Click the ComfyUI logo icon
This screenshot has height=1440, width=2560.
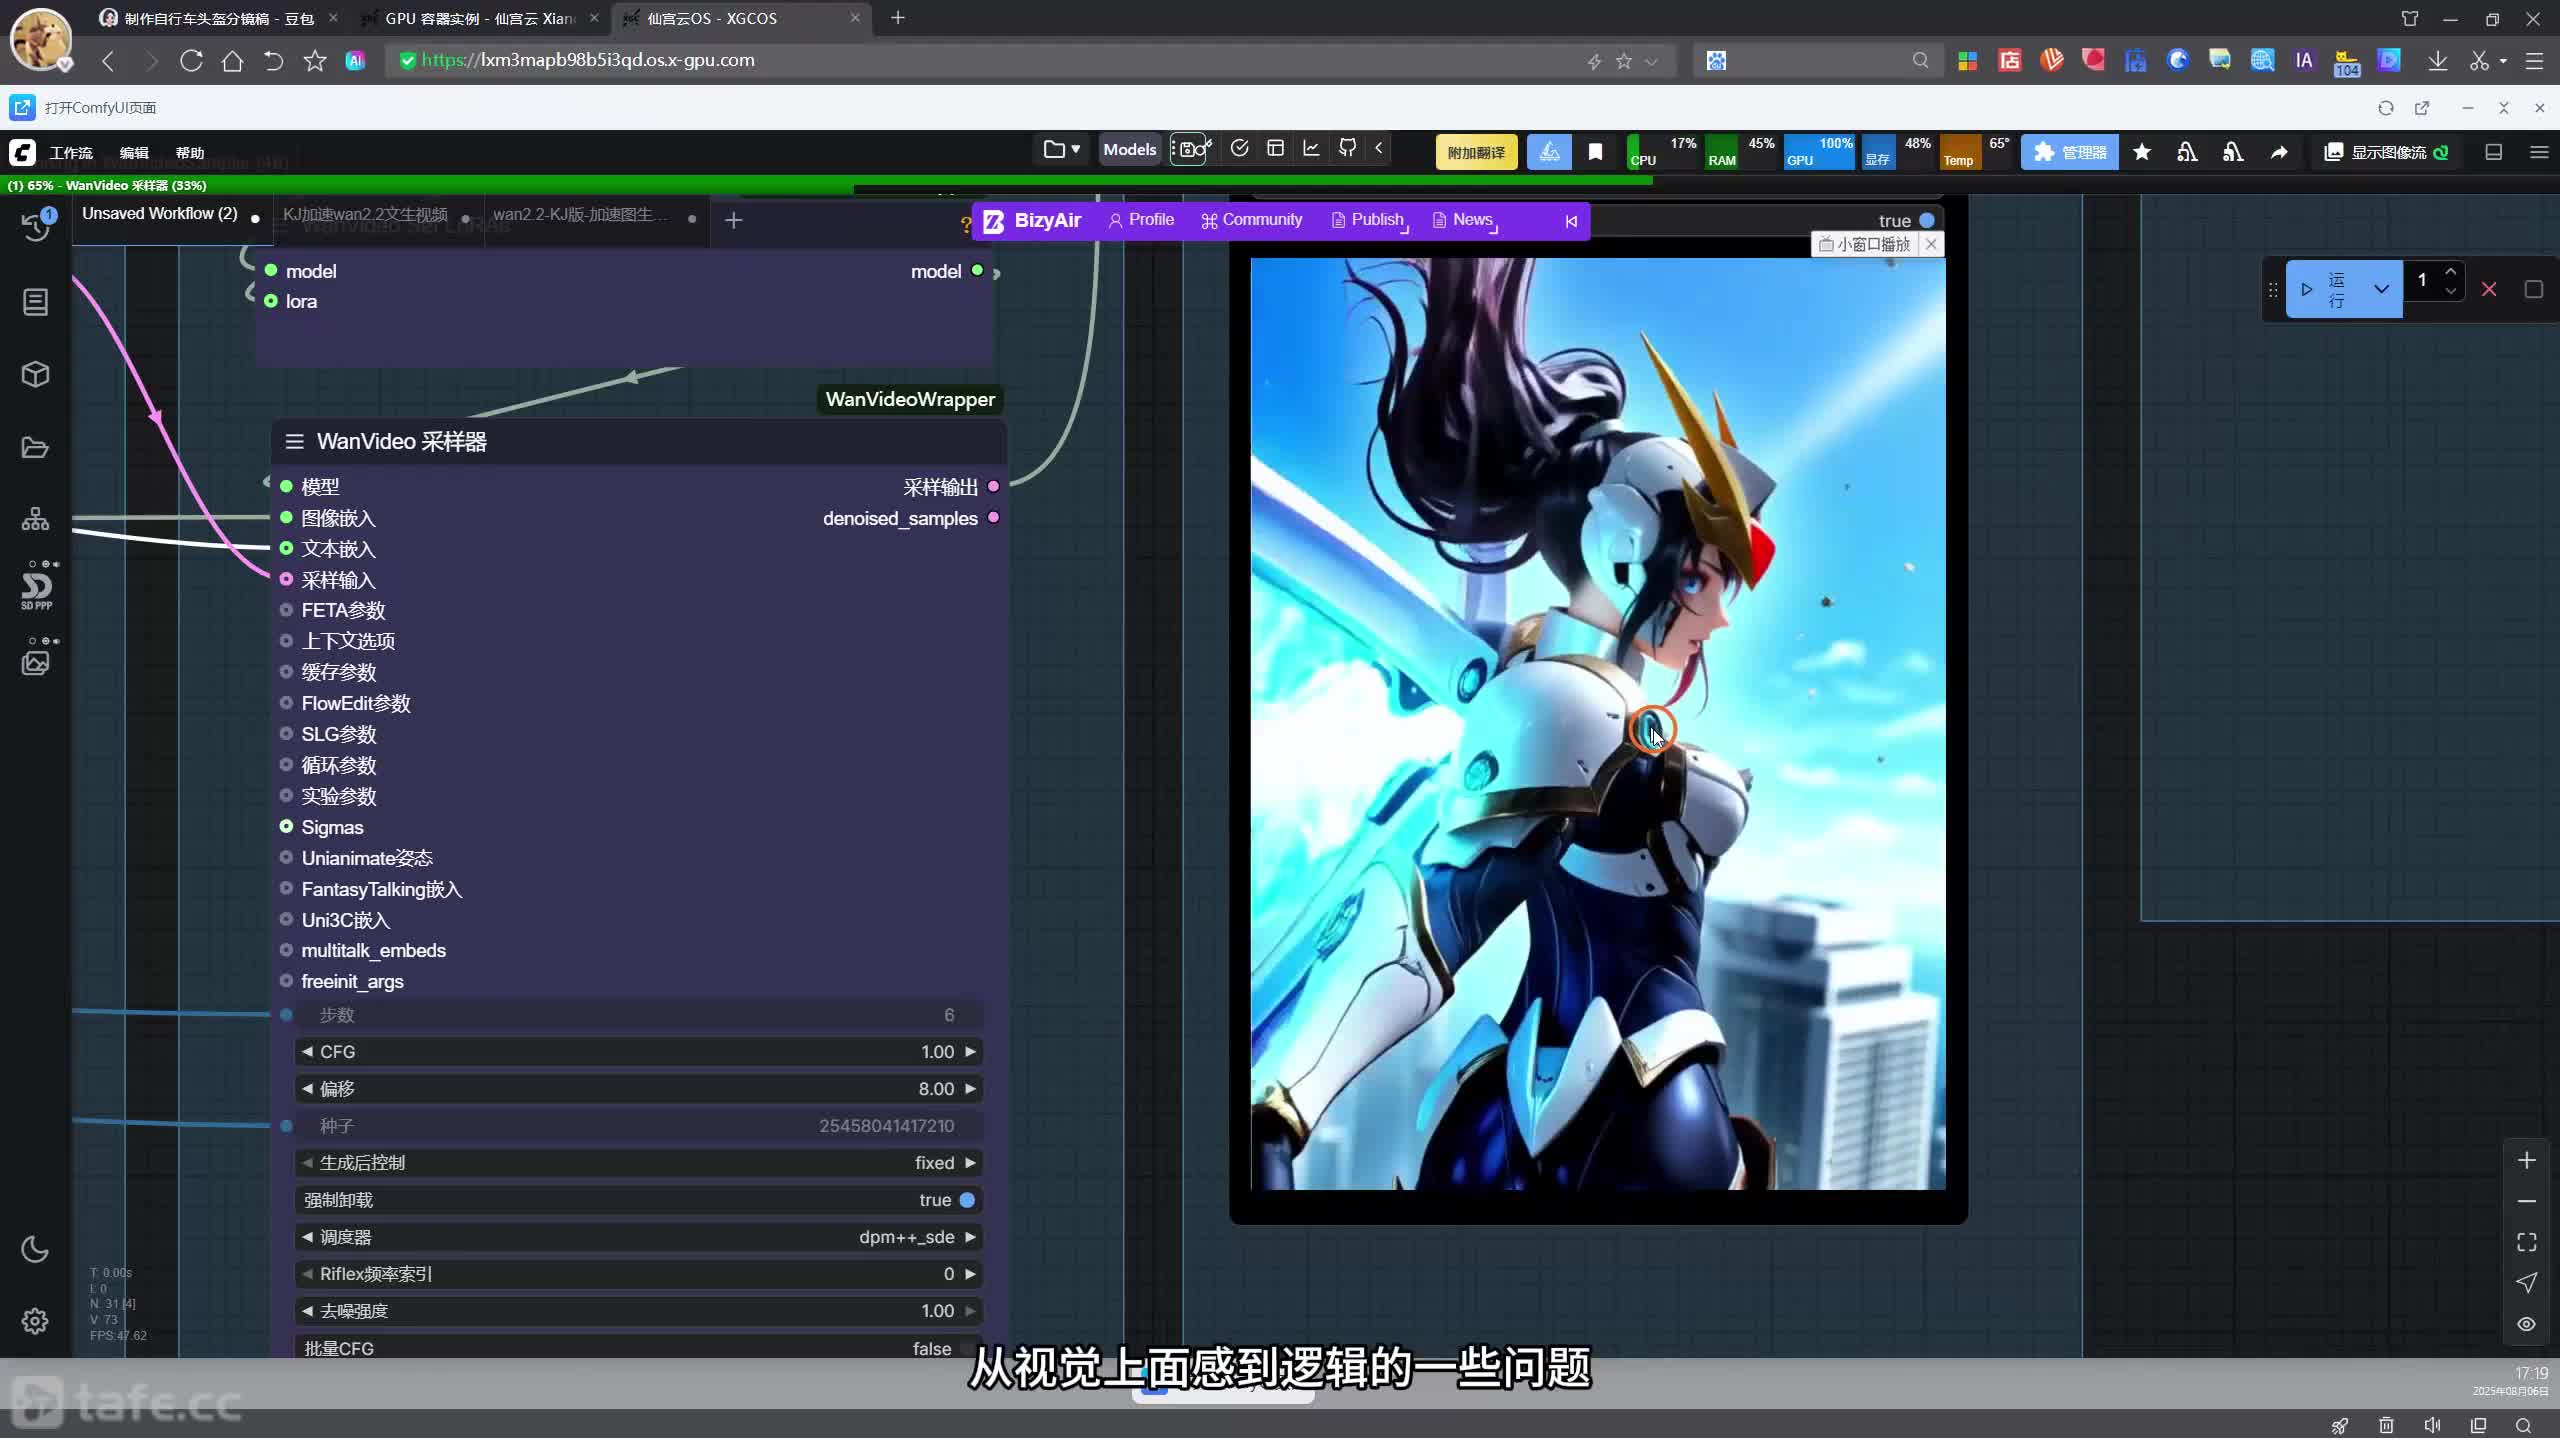(22, 152)
